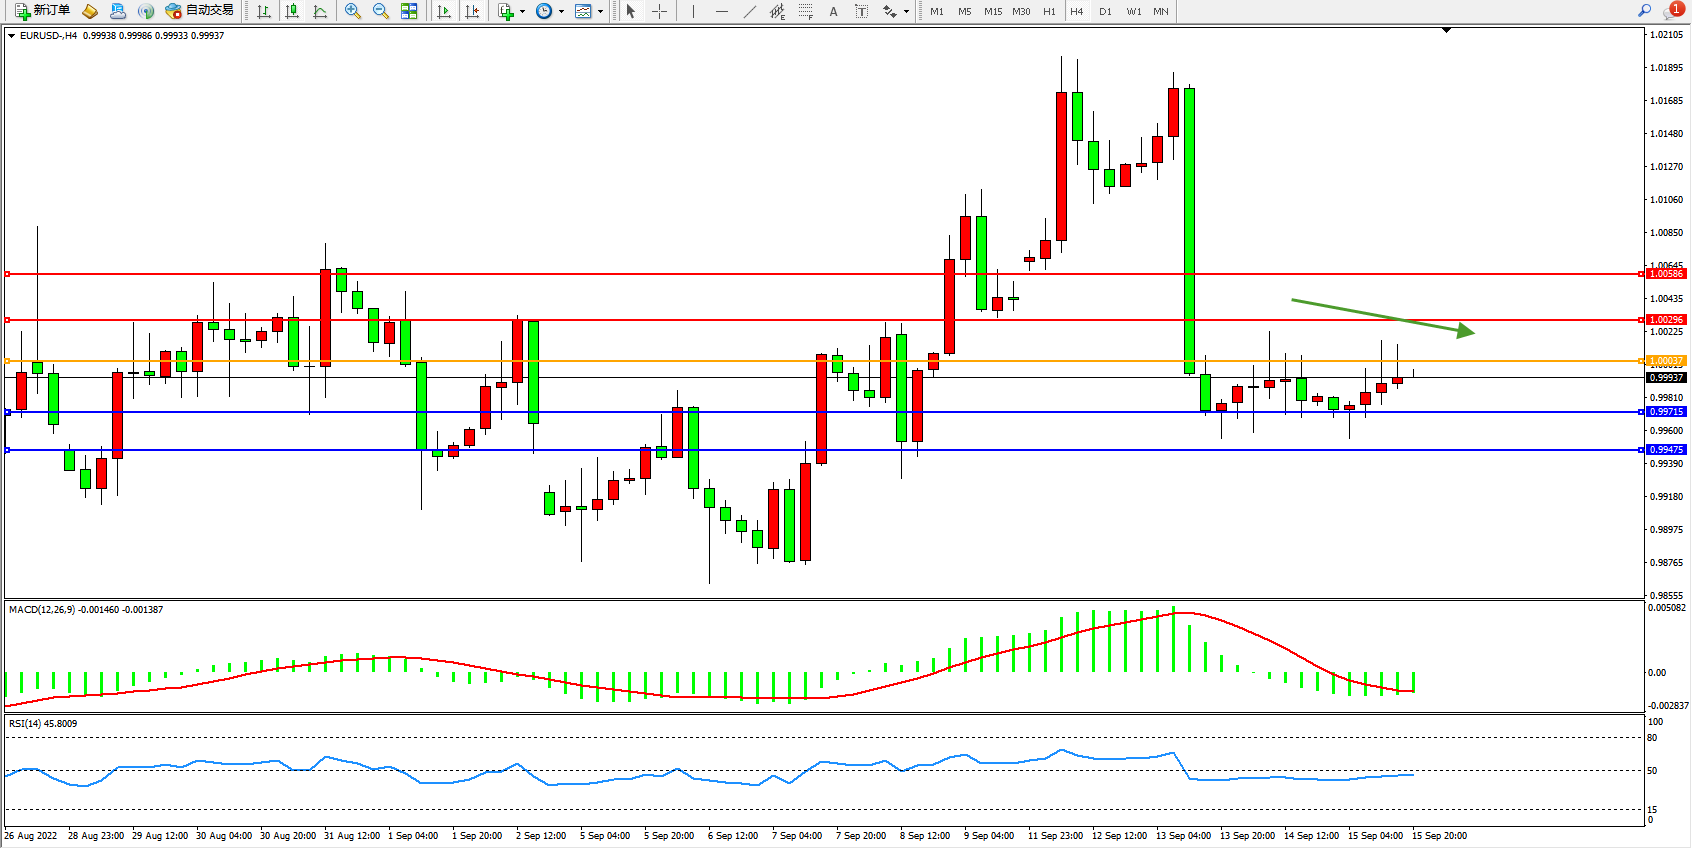This screenshot has height=849, width=1692.
Task: Switch chart to line chart mode
Action: click(320, 11)
